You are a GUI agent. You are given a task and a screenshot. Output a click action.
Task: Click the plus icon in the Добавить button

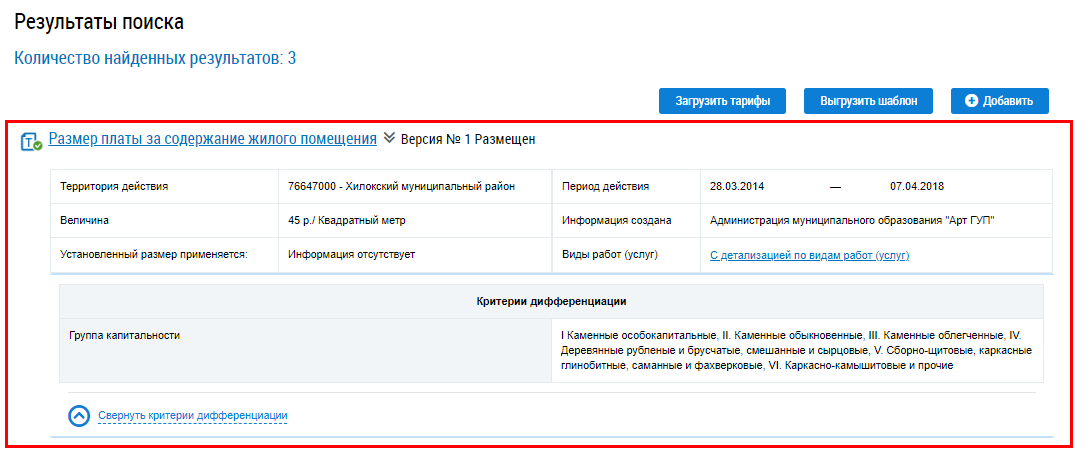pos(971,101)
